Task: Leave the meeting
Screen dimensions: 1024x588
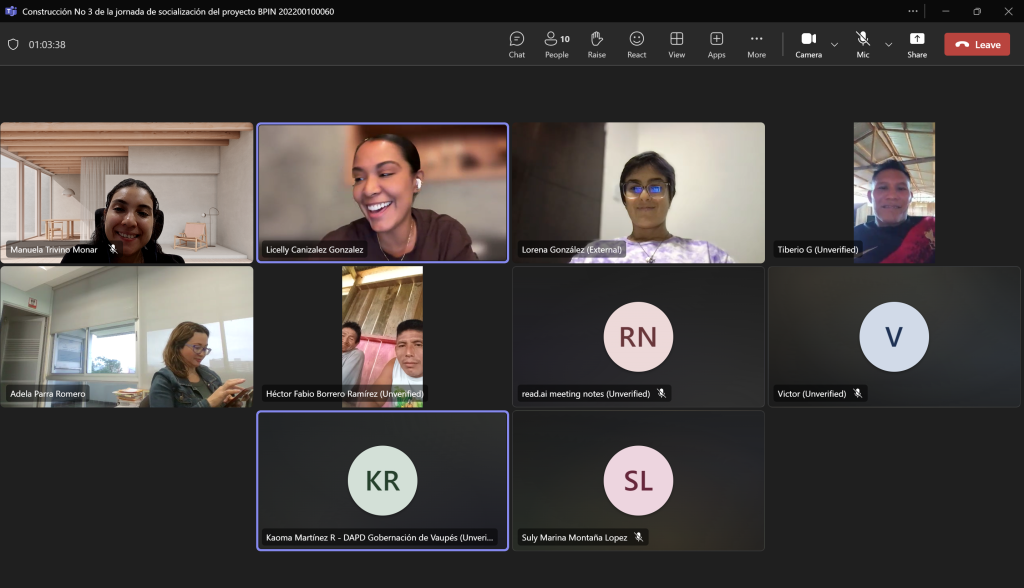Action: pos(976,45)
